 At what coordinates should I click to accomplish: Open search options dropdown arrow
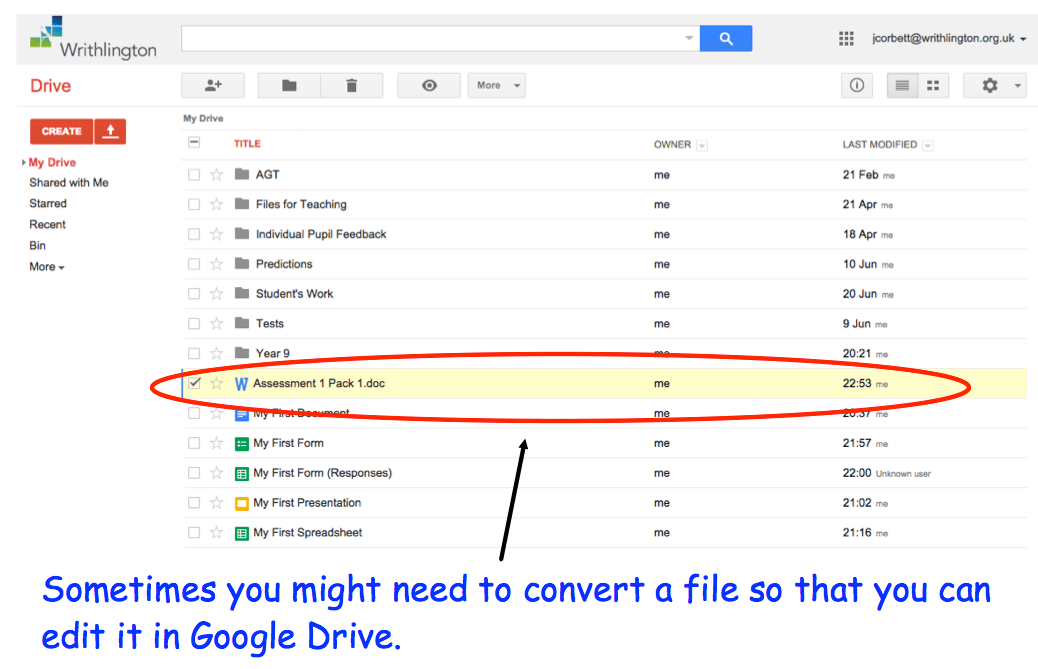tap(688, 38)
